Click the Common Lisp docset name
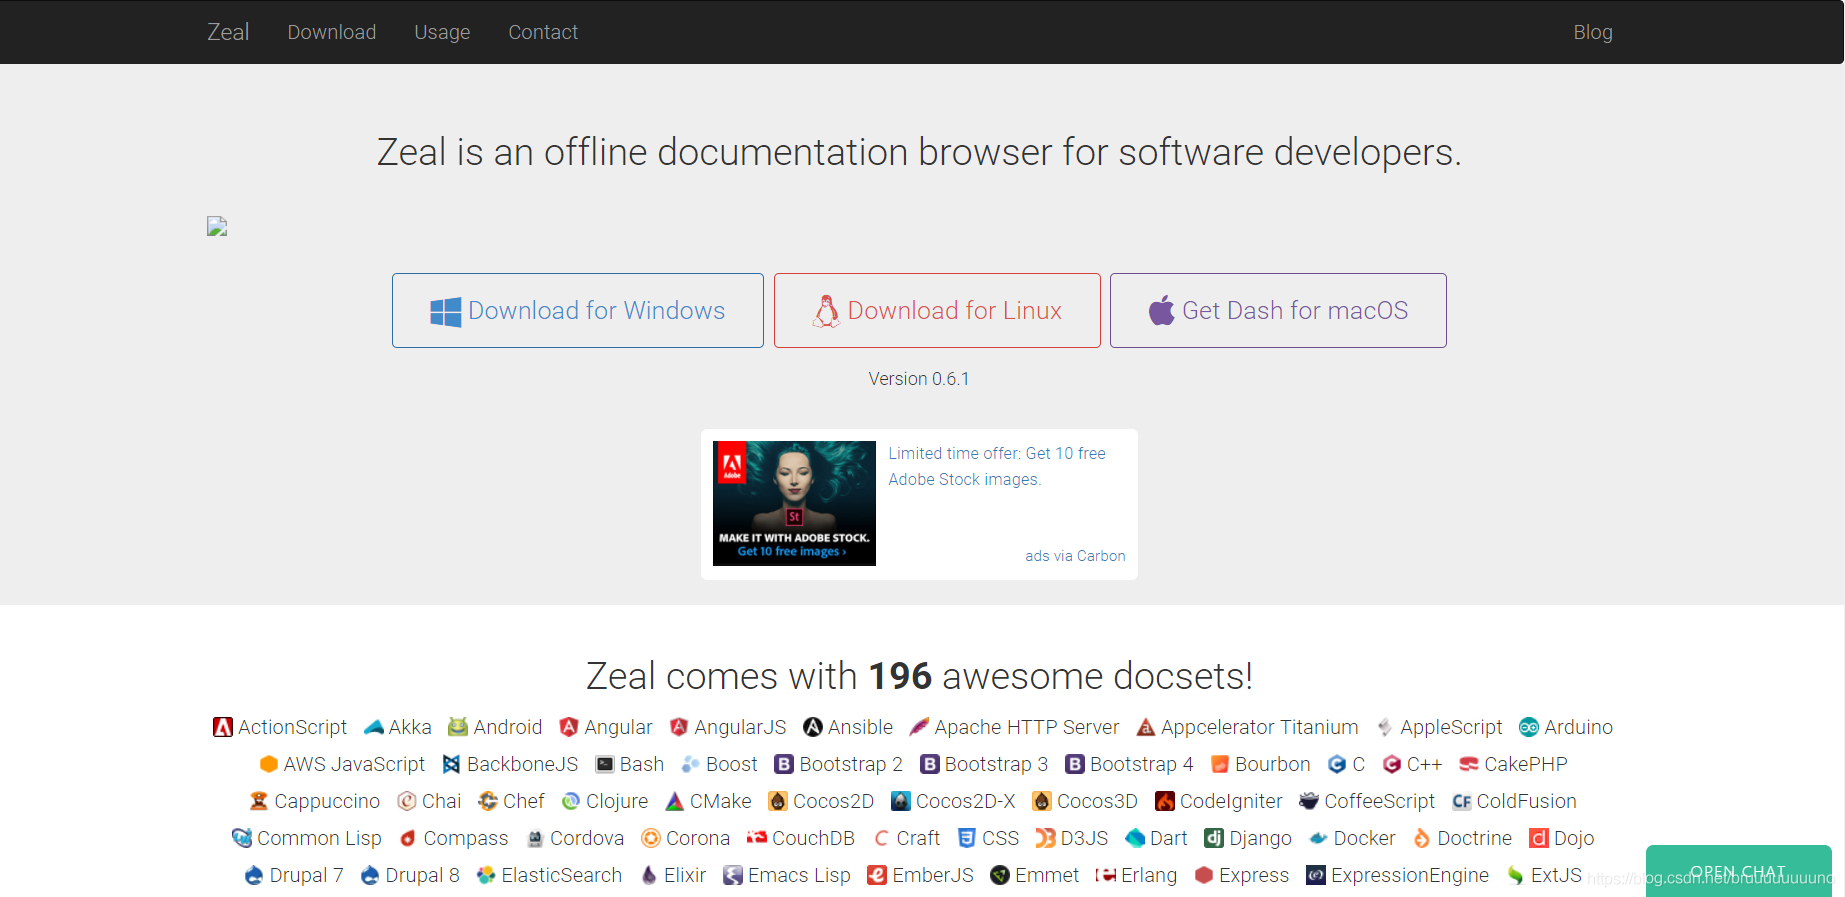Screen dimensions: 1845x897 click(319, 838)
